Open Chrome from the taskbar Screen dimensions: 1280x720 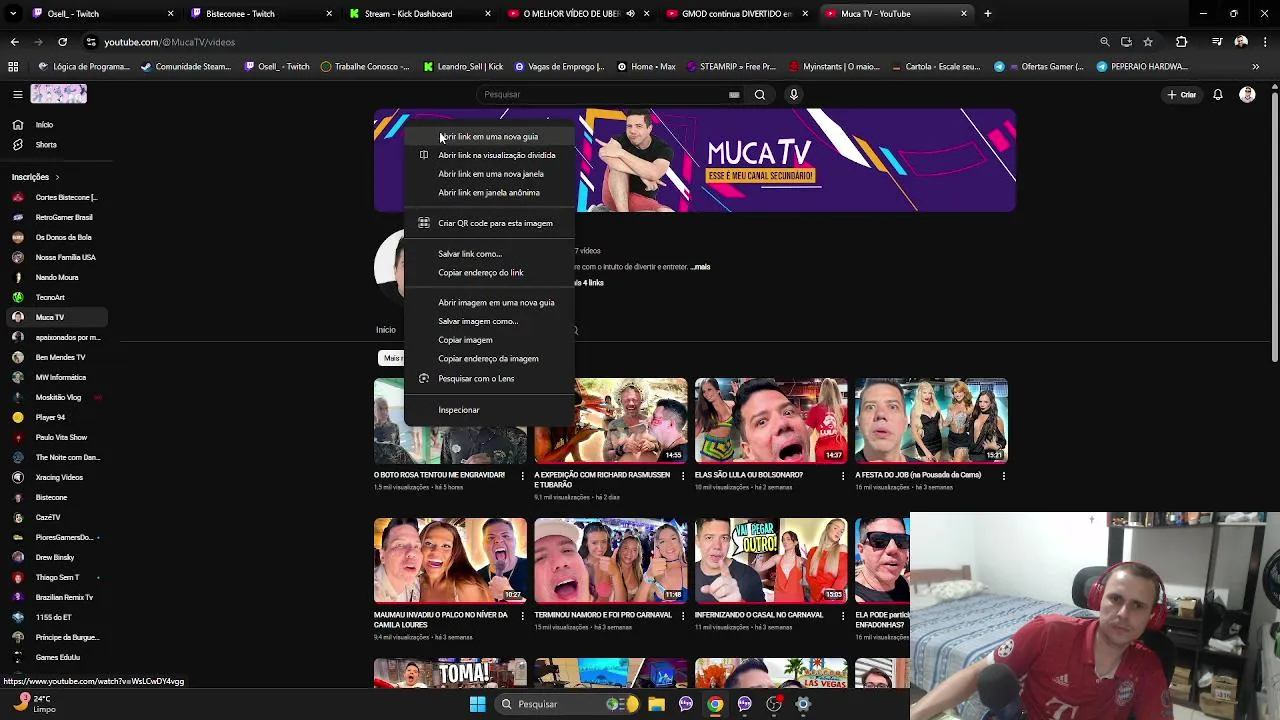715,704
